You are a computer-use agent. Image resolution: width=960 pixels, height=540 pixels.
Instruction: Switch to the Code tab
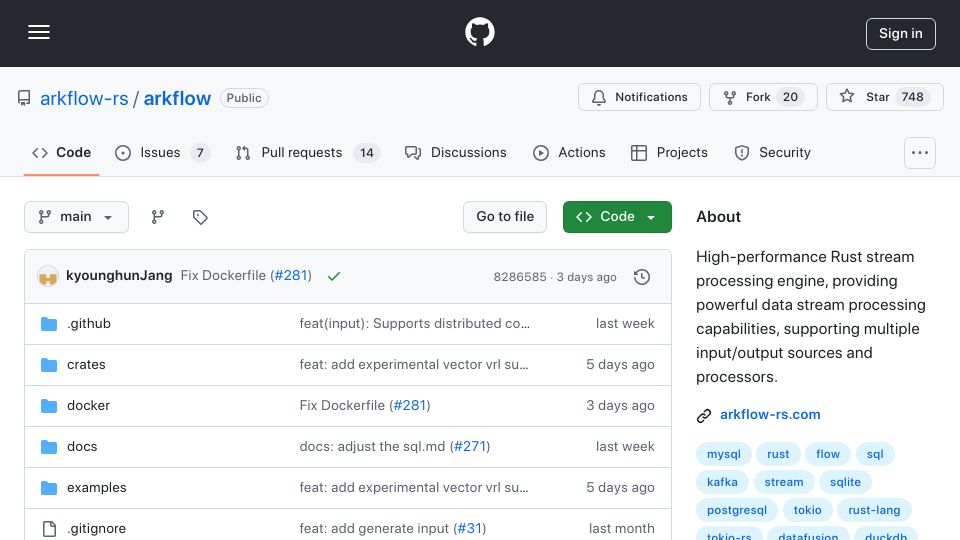pos(61,152)
